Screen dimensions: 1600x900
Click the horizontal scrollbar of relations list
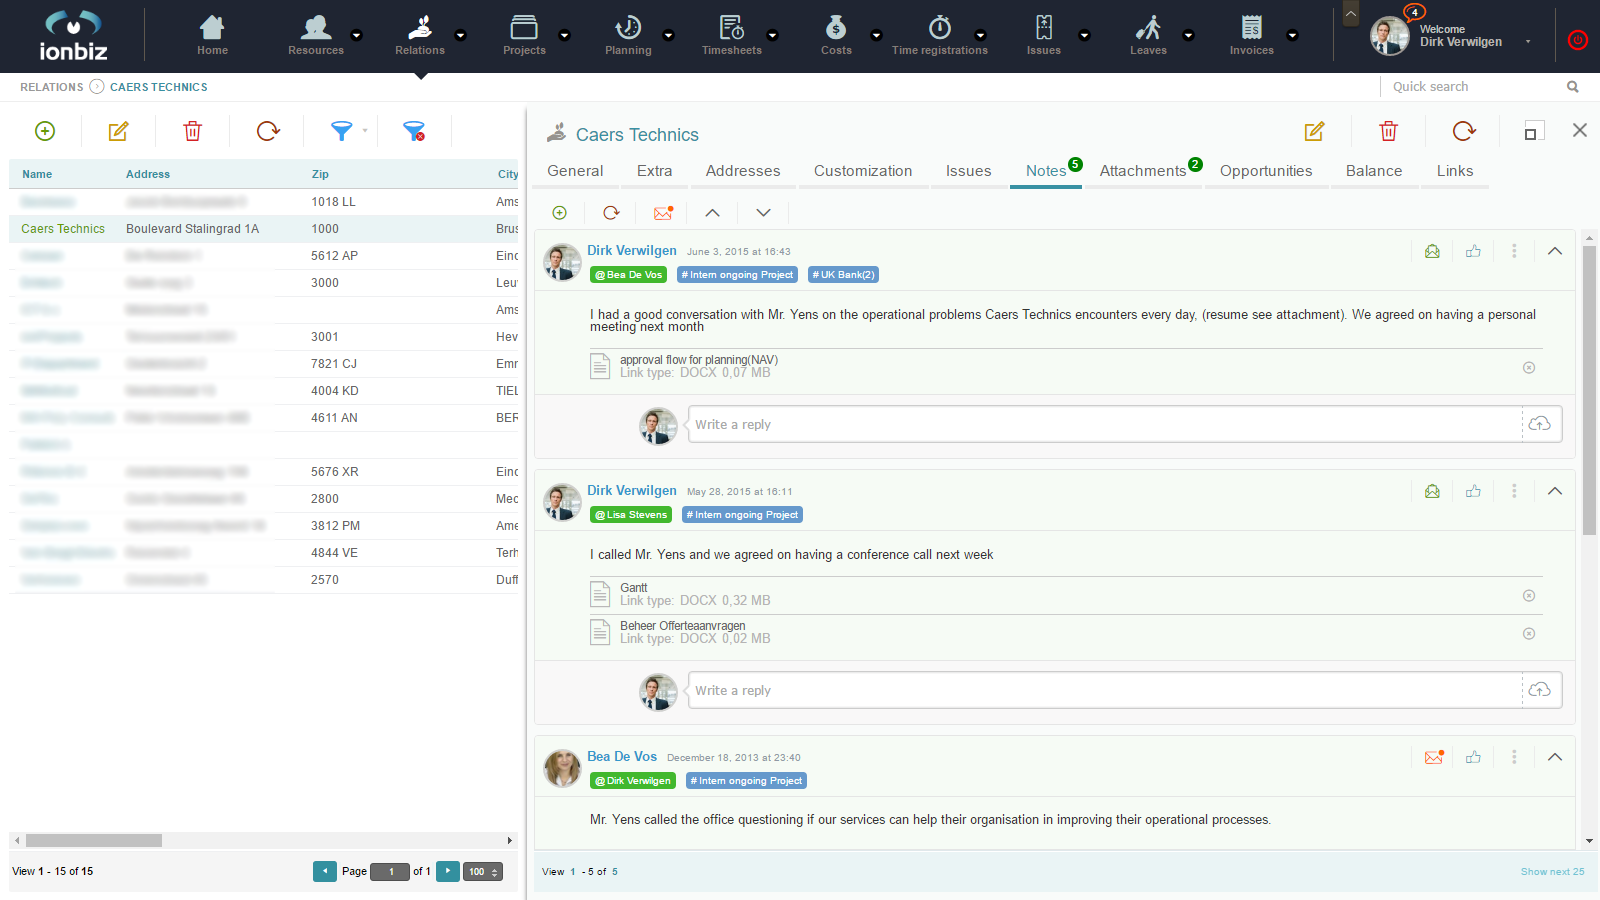tap(94, 841)
